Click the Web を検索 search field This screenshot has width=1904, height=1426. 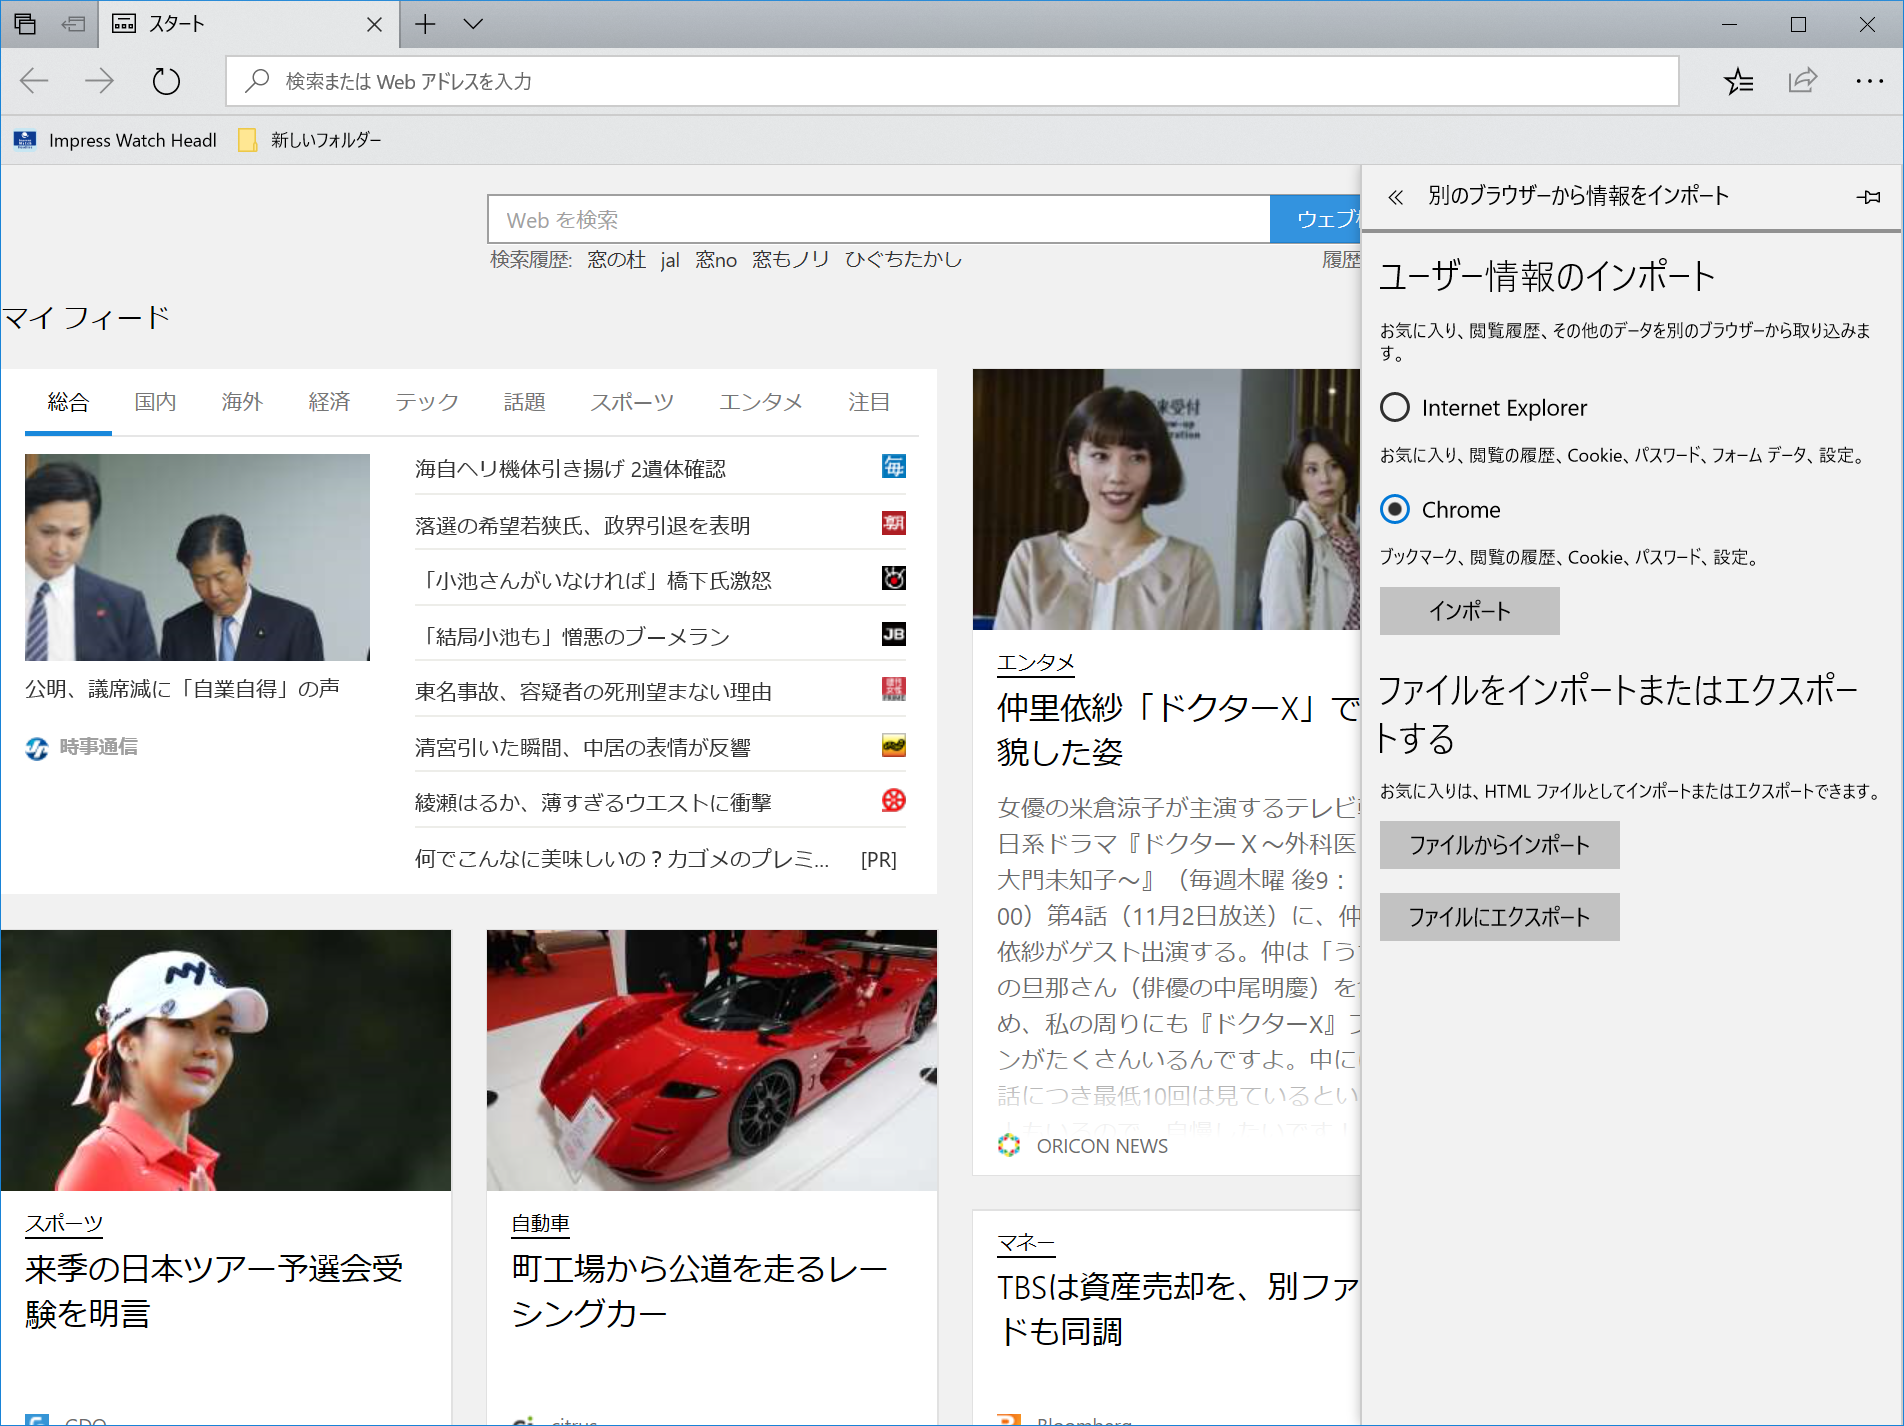point(878,219)
